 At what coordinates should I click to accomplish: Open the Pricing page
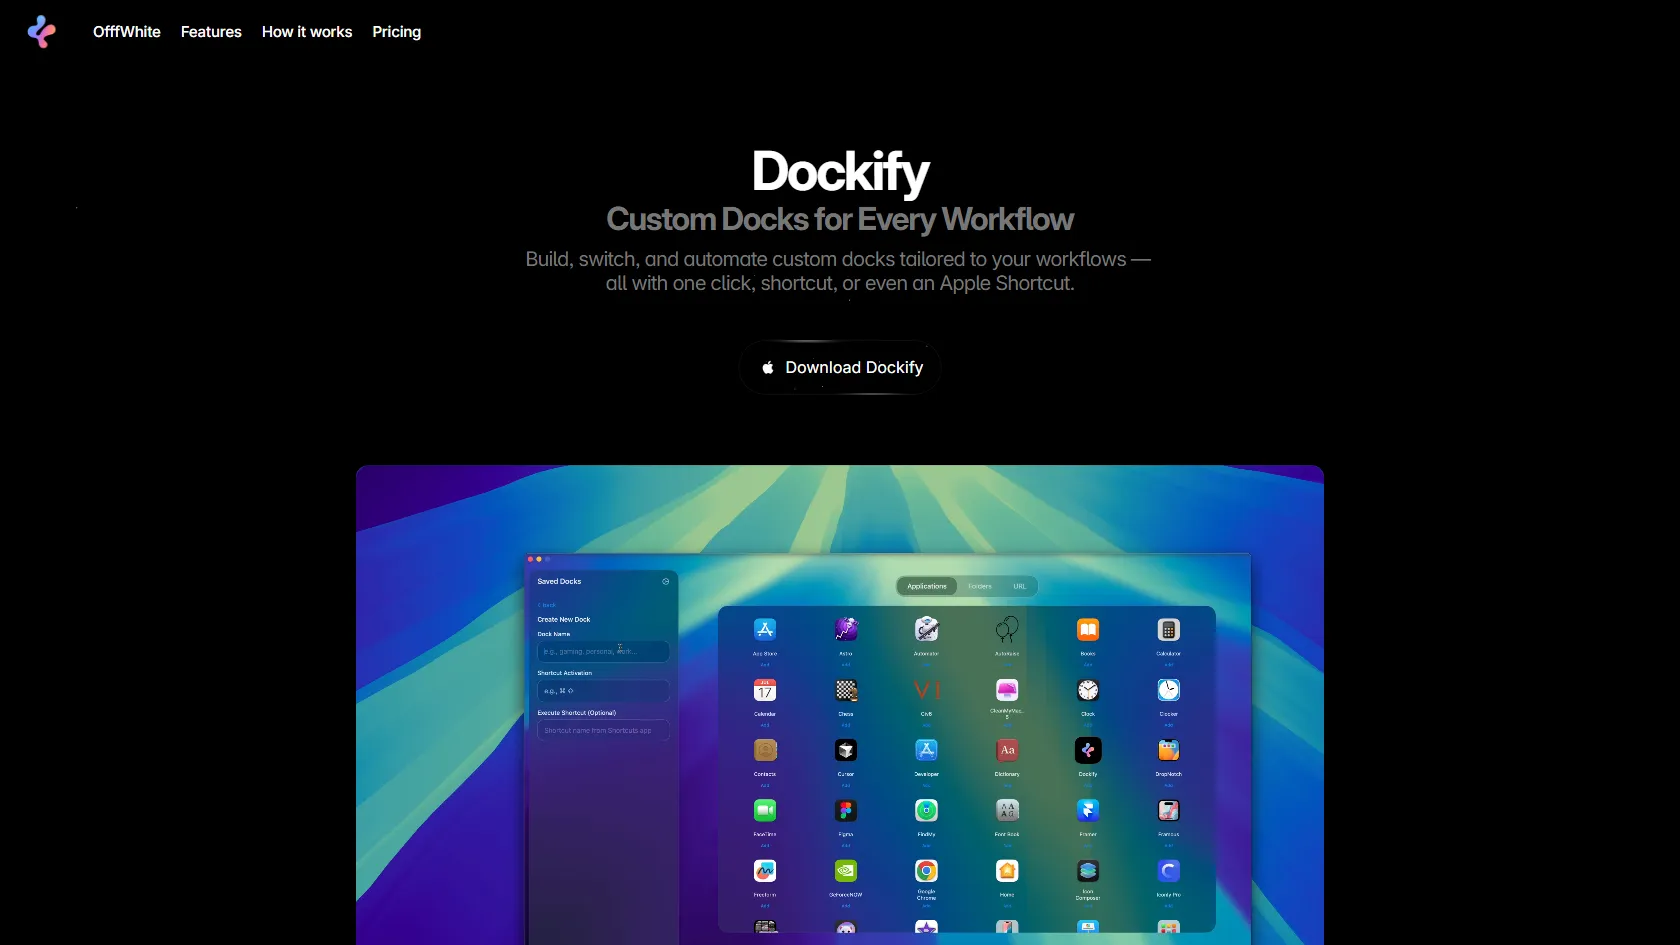pyautogui.click(x=396, y=32)
